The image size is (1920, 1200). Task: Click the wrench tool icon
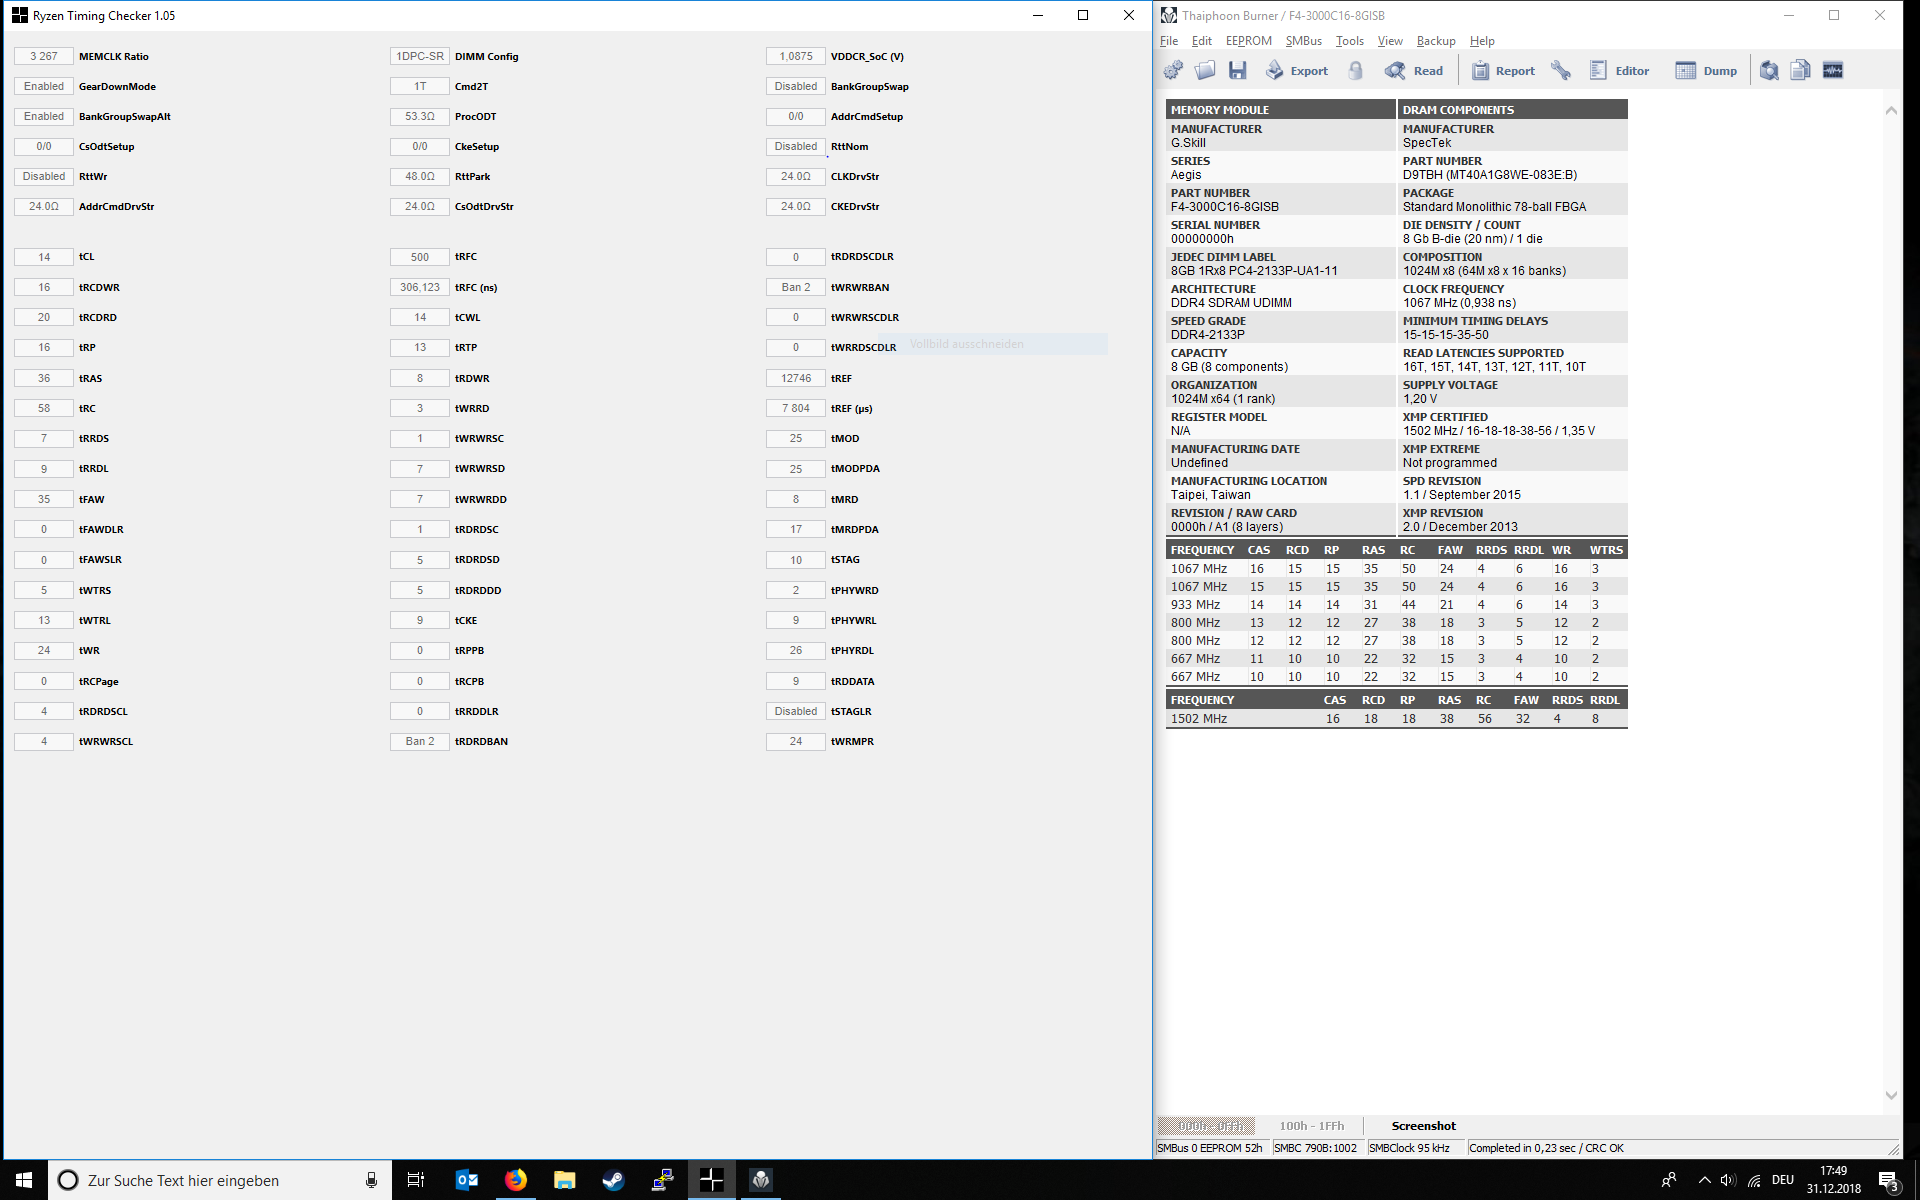[x=1561, y=70]
